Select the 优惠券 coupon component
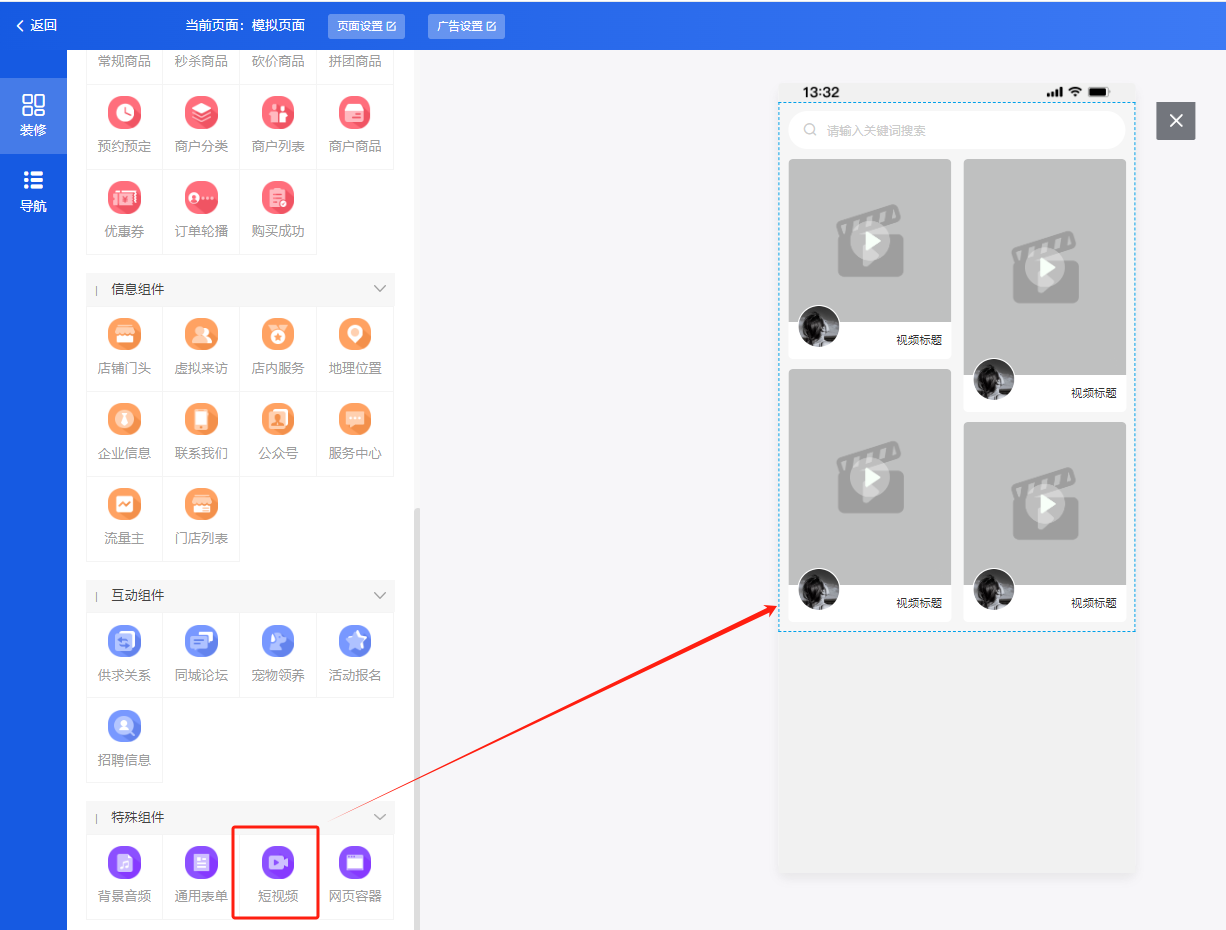 (124, 210)
